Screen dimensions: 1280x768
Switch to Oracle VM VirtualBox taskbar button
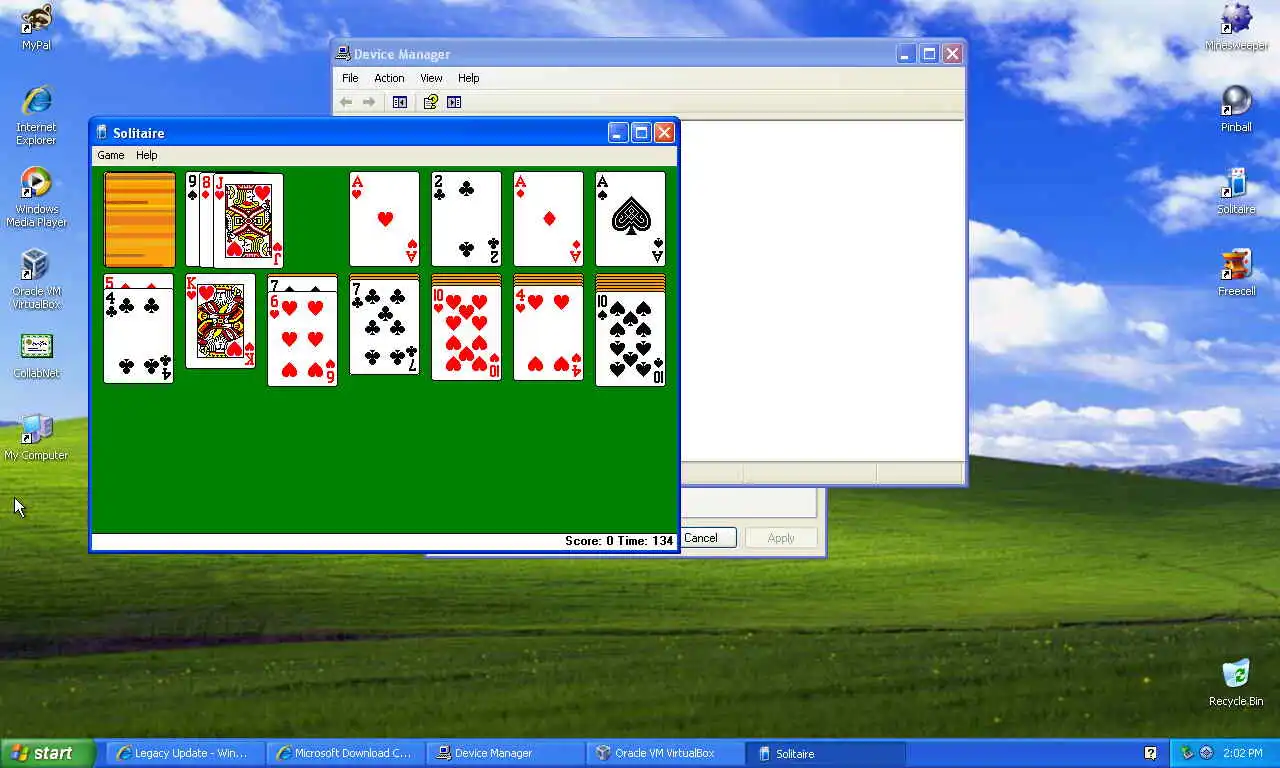click(664, 753)
